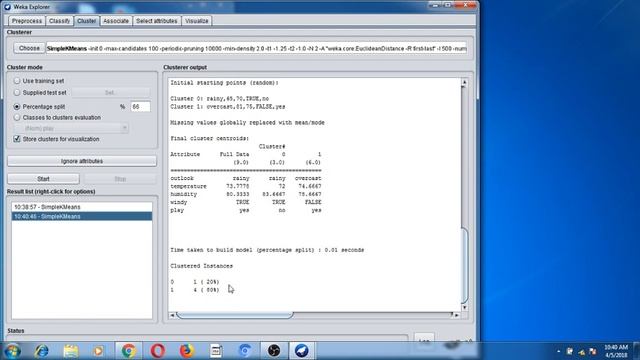Select the 10:40:45 SimpleKMeans result

click(82, 216)
